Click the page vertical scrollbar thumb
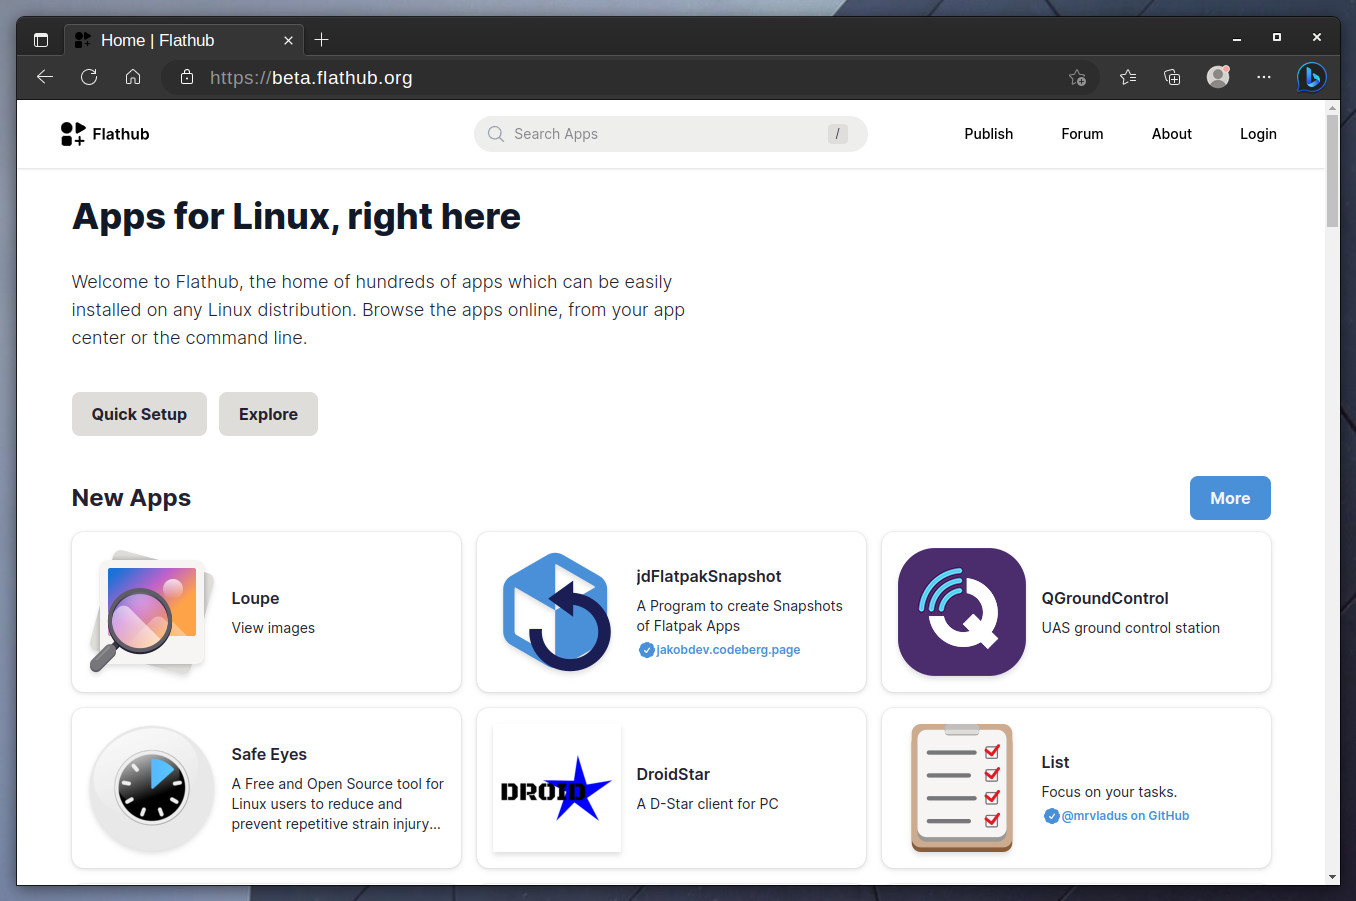1356x901 pixels. [x=1332, y=170]
